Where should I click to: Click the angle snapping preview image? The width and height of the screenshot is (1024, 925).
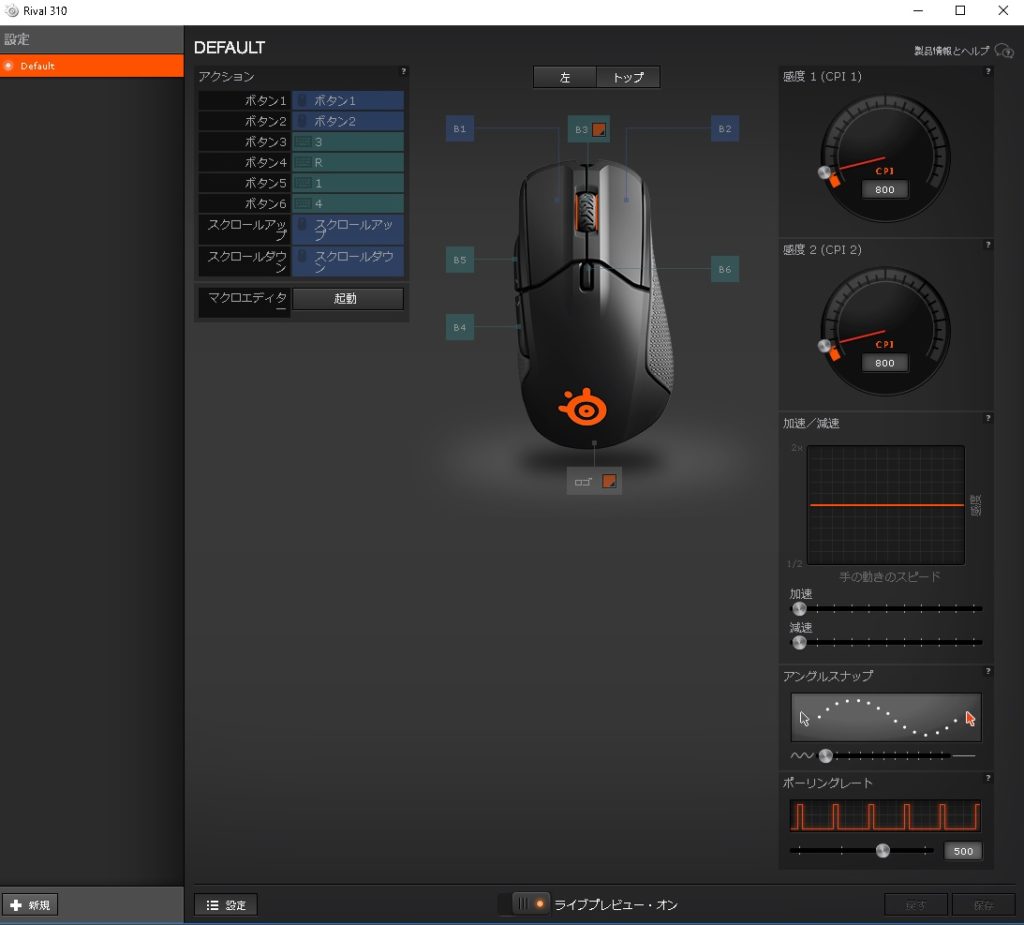click(886, 717)
